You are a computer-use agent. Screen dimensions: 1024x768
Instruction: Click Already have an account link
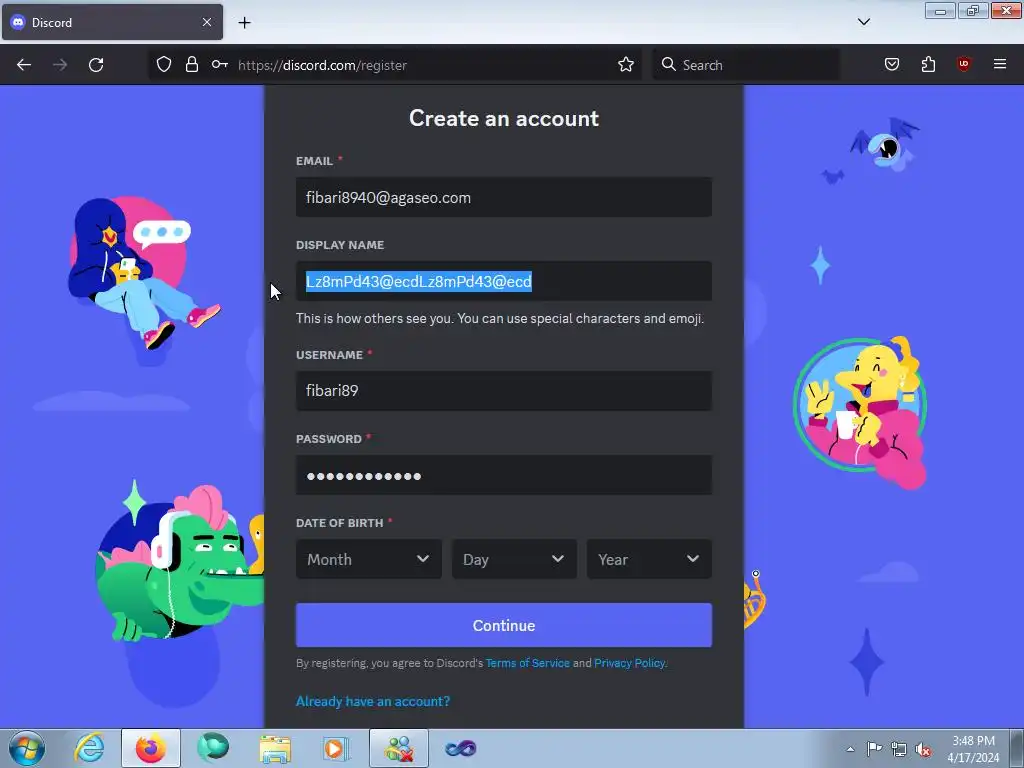coord(373,701)
